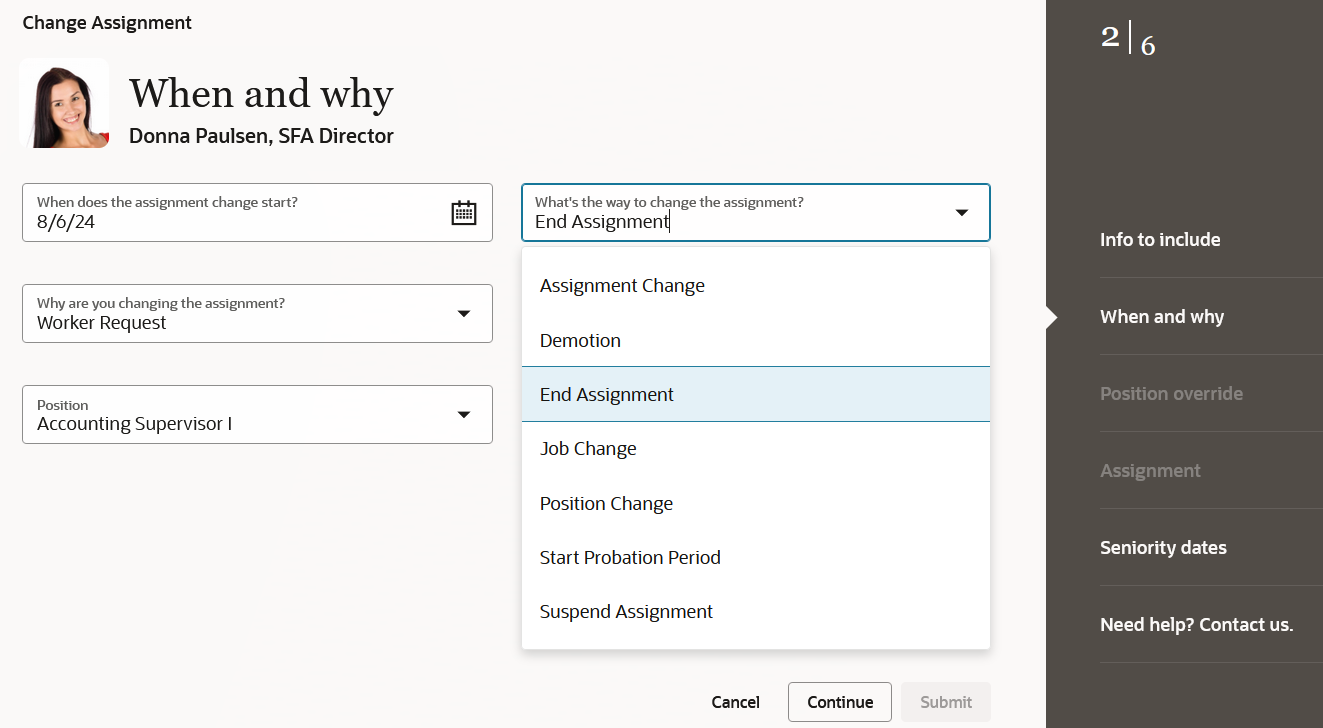Select Start Probation Period option
The image size is (1323, 728).
point(756,557)
